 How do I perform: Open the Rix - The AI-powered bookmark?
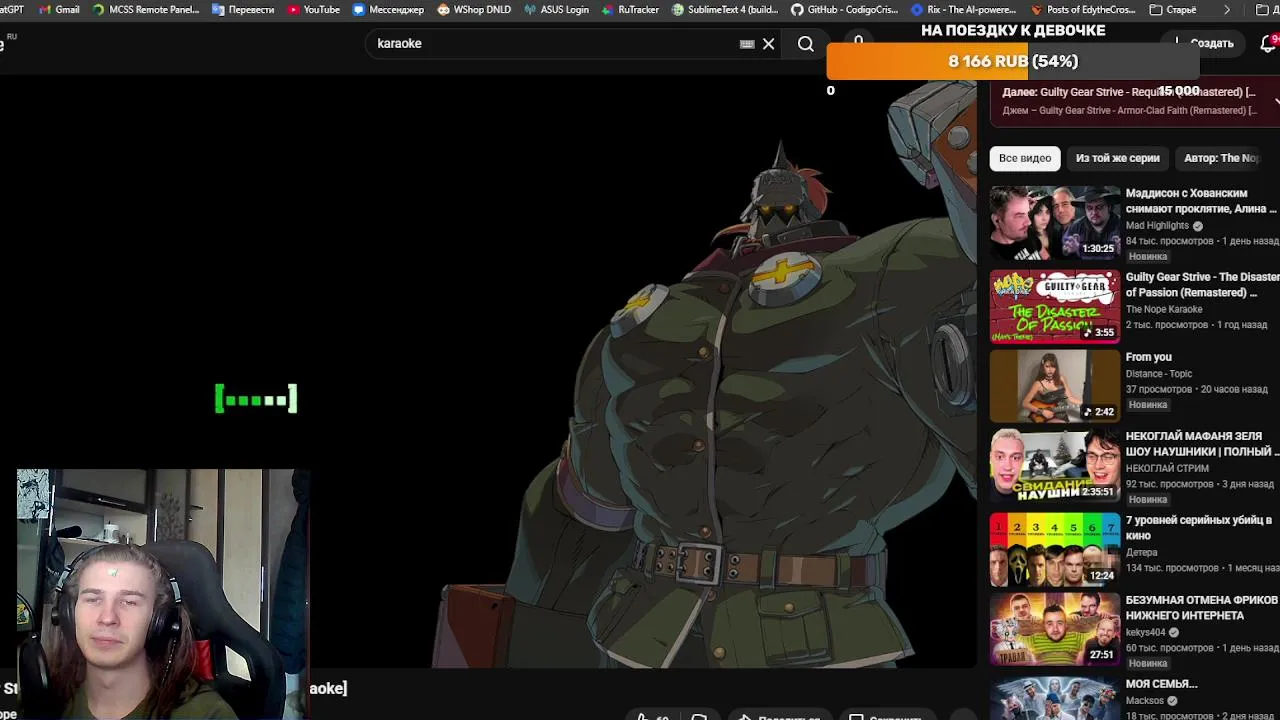pos(965,9)
